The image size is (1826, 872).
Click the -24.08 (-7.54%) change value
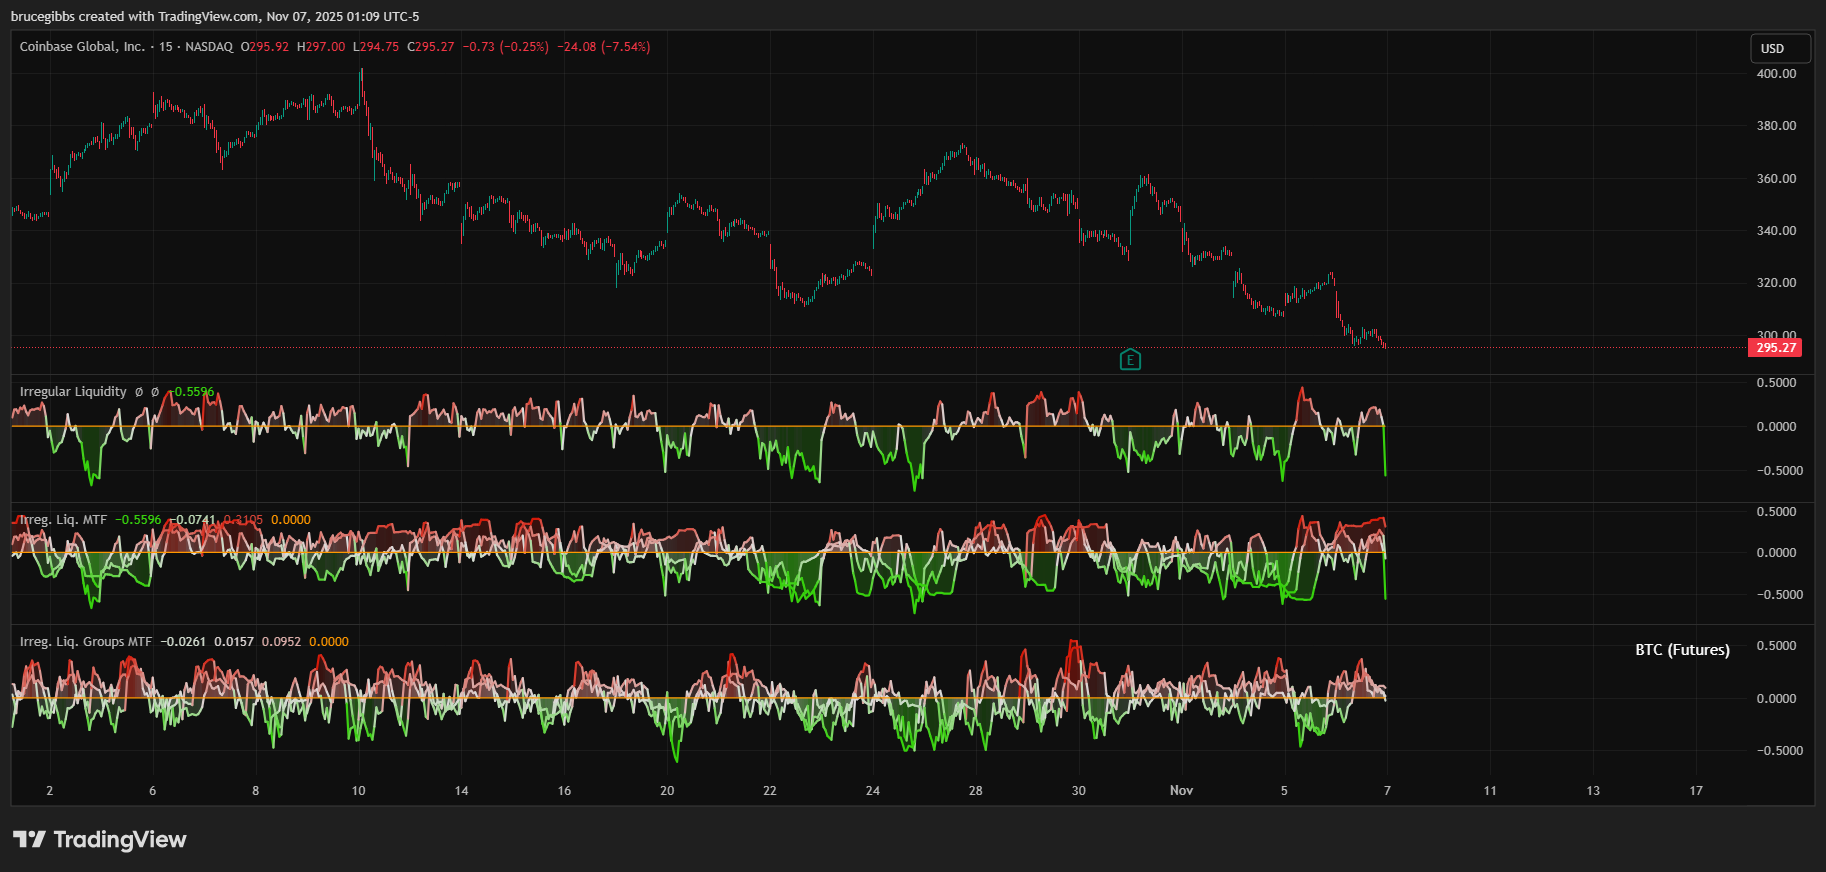pos(603,47)
